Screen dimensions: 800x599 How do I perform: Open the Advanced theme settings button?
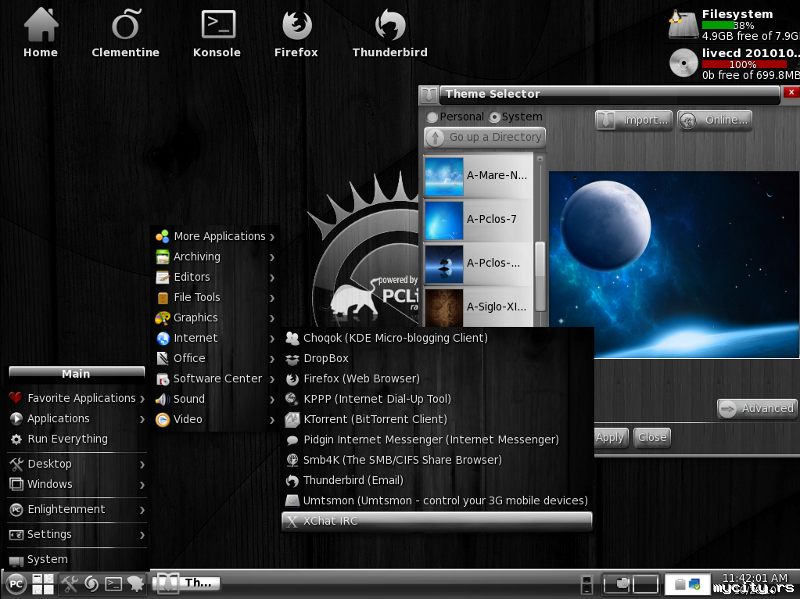[x=757, y=409]
